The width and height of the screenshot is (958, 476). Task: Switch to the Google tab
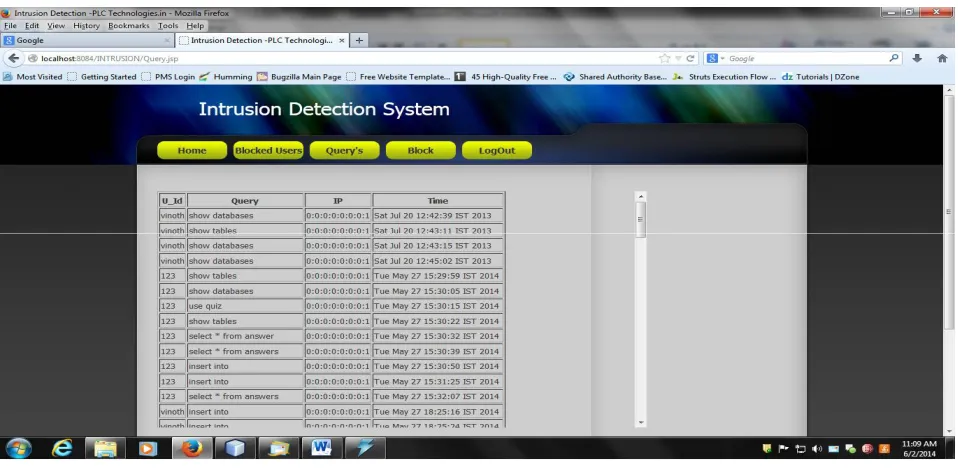pyautogui.click(x=87, y=40)
